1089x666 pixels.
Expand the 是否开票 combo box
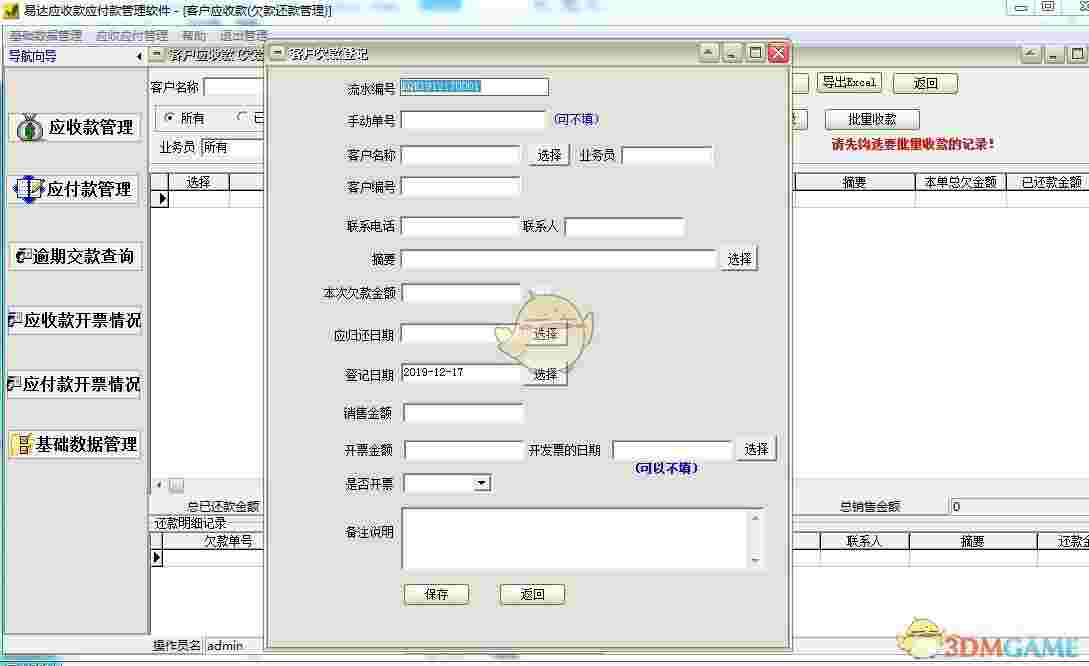click(481, 483)
